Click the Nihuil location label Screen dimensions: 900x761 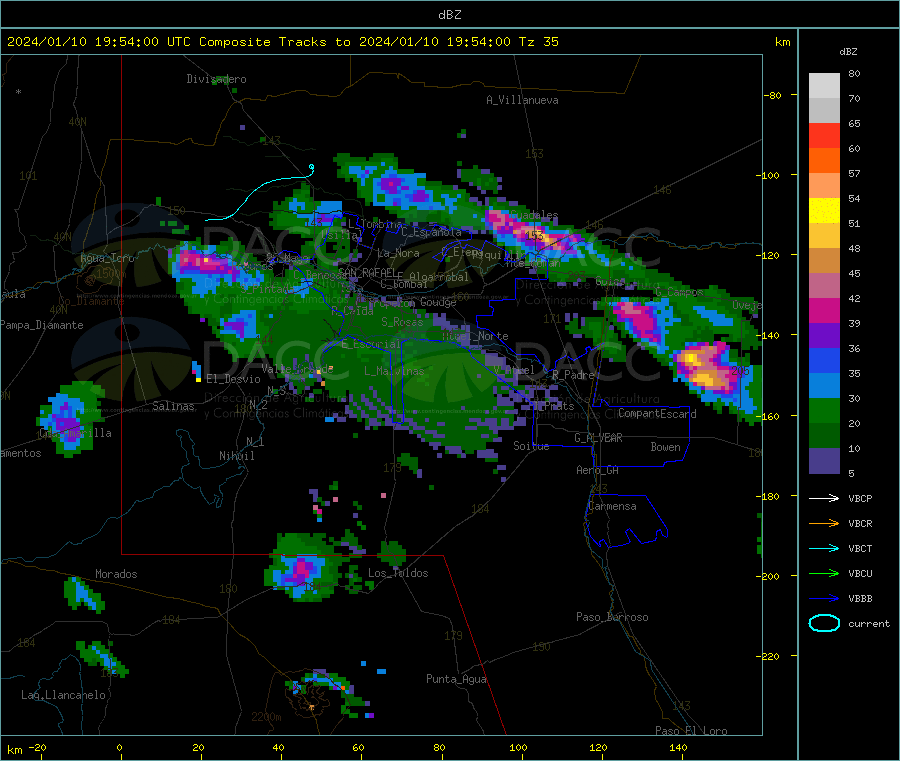[236, 456]
